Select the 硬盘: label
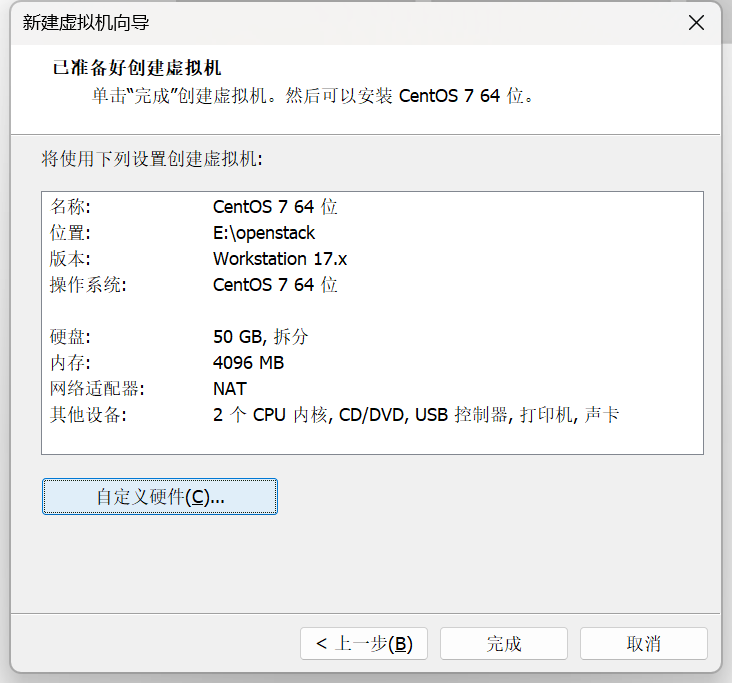Image resolution: width=732 pixels, height=683 pixels. 70,337
